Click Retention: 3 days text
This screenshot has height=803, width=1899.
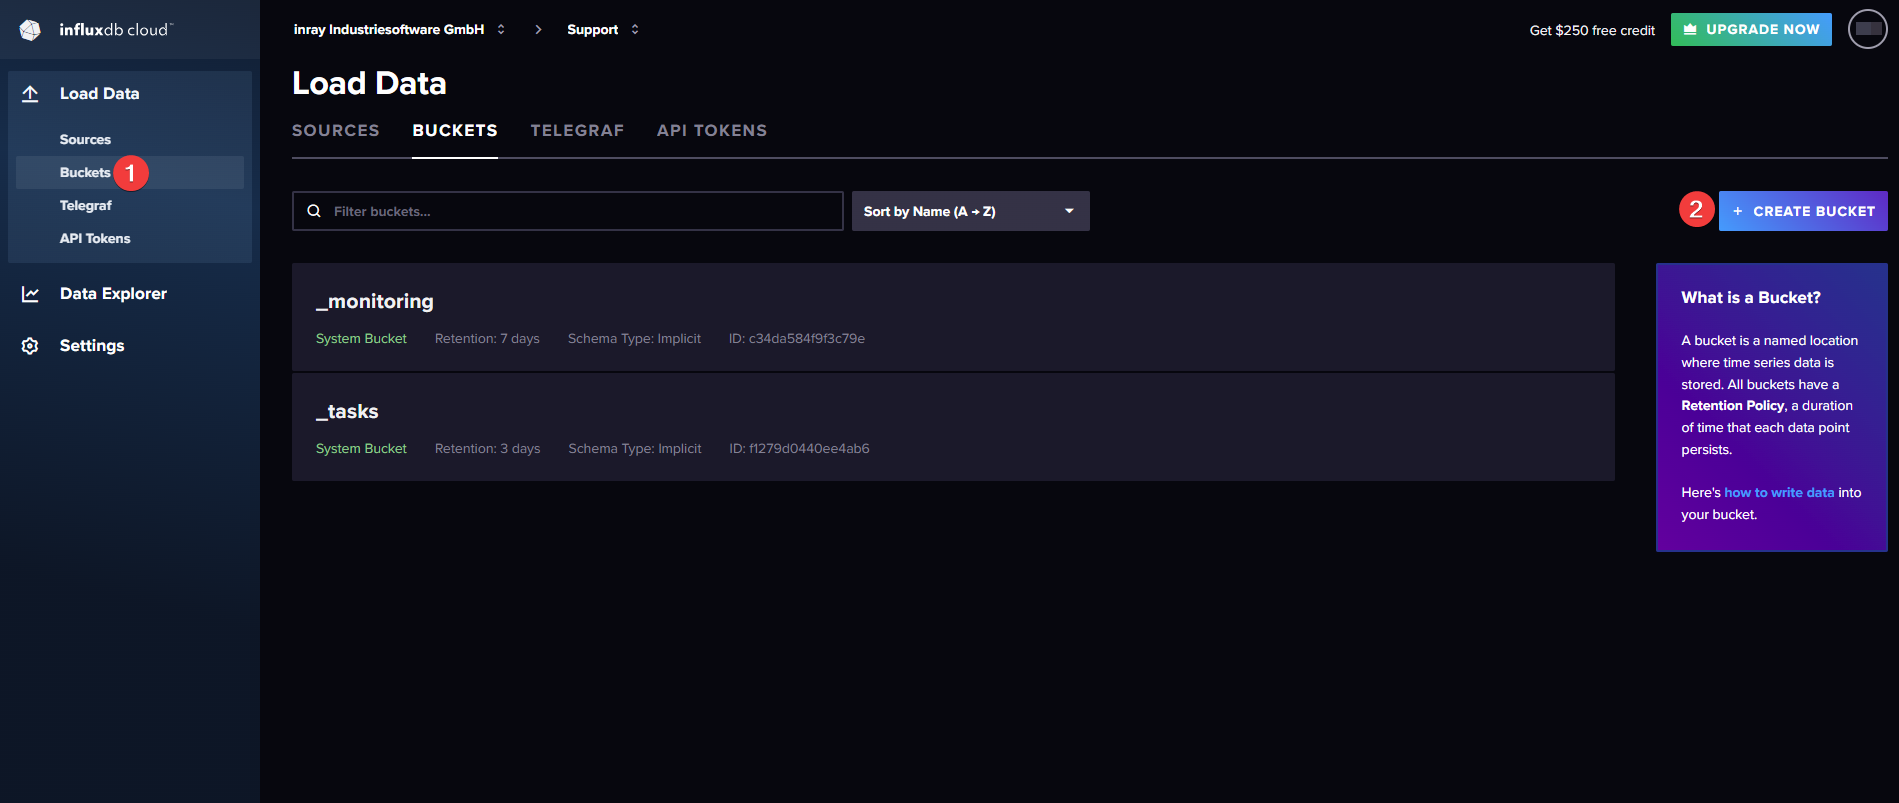[487, 449]
